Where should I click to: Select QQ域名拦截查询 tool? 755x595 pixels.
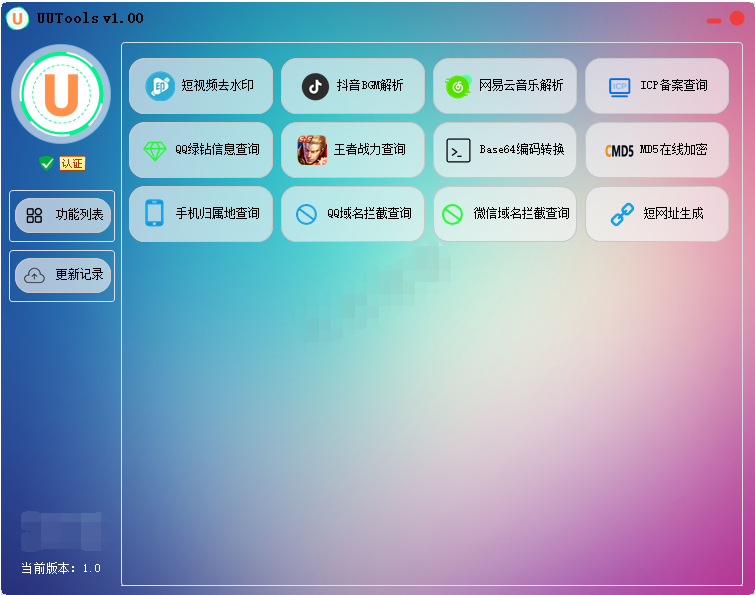(353, 214)
